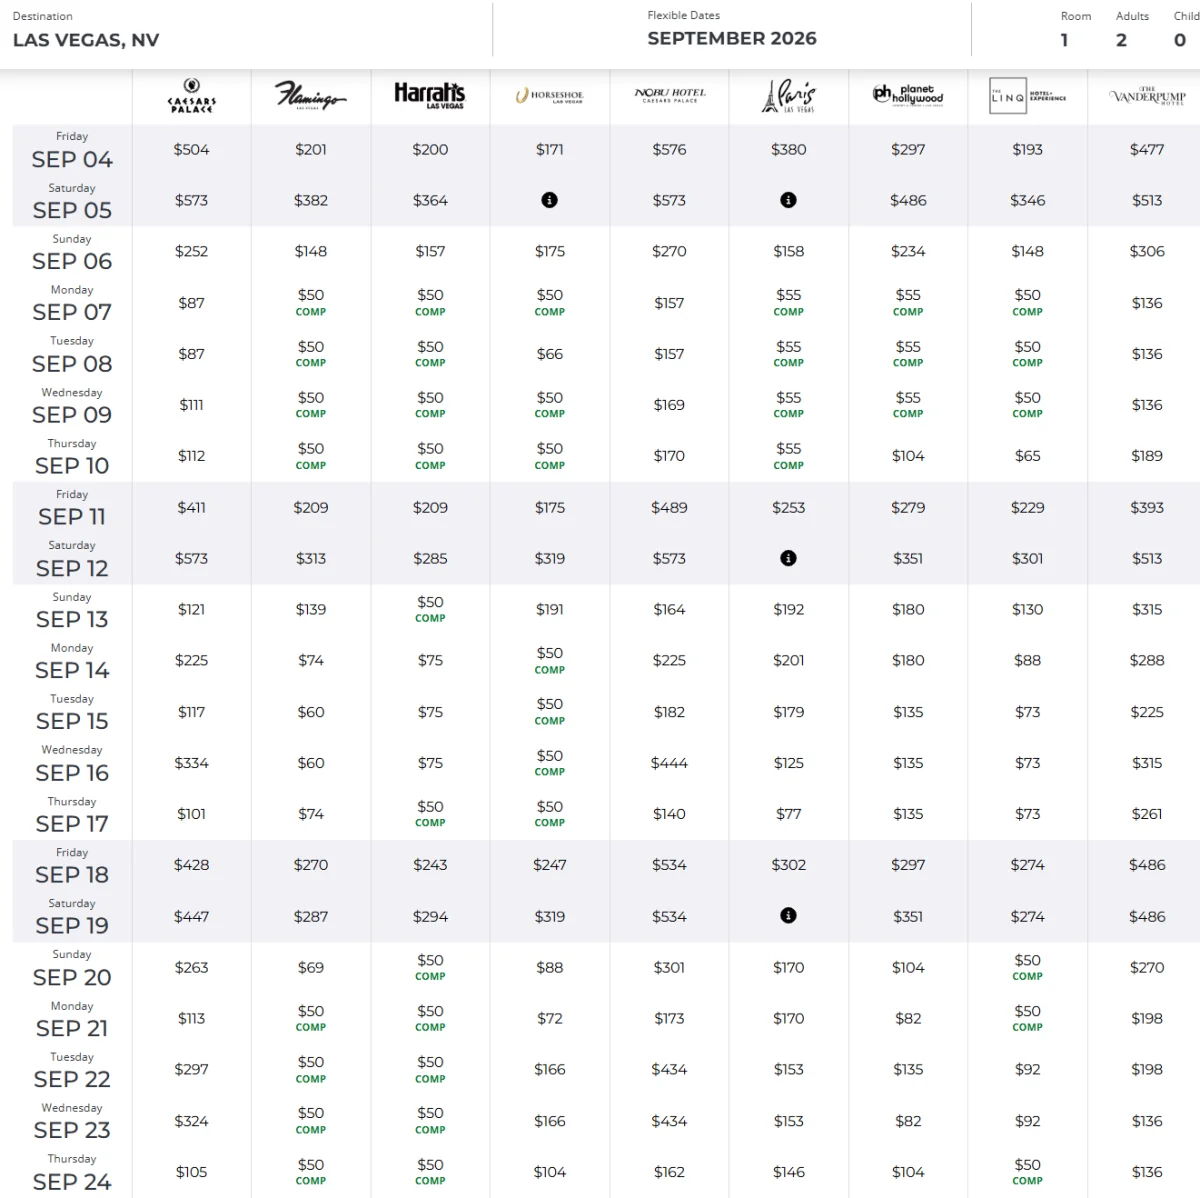
Task: Choose Paris $55 COMP on Sep 08
Action: (x=788, y=353)
